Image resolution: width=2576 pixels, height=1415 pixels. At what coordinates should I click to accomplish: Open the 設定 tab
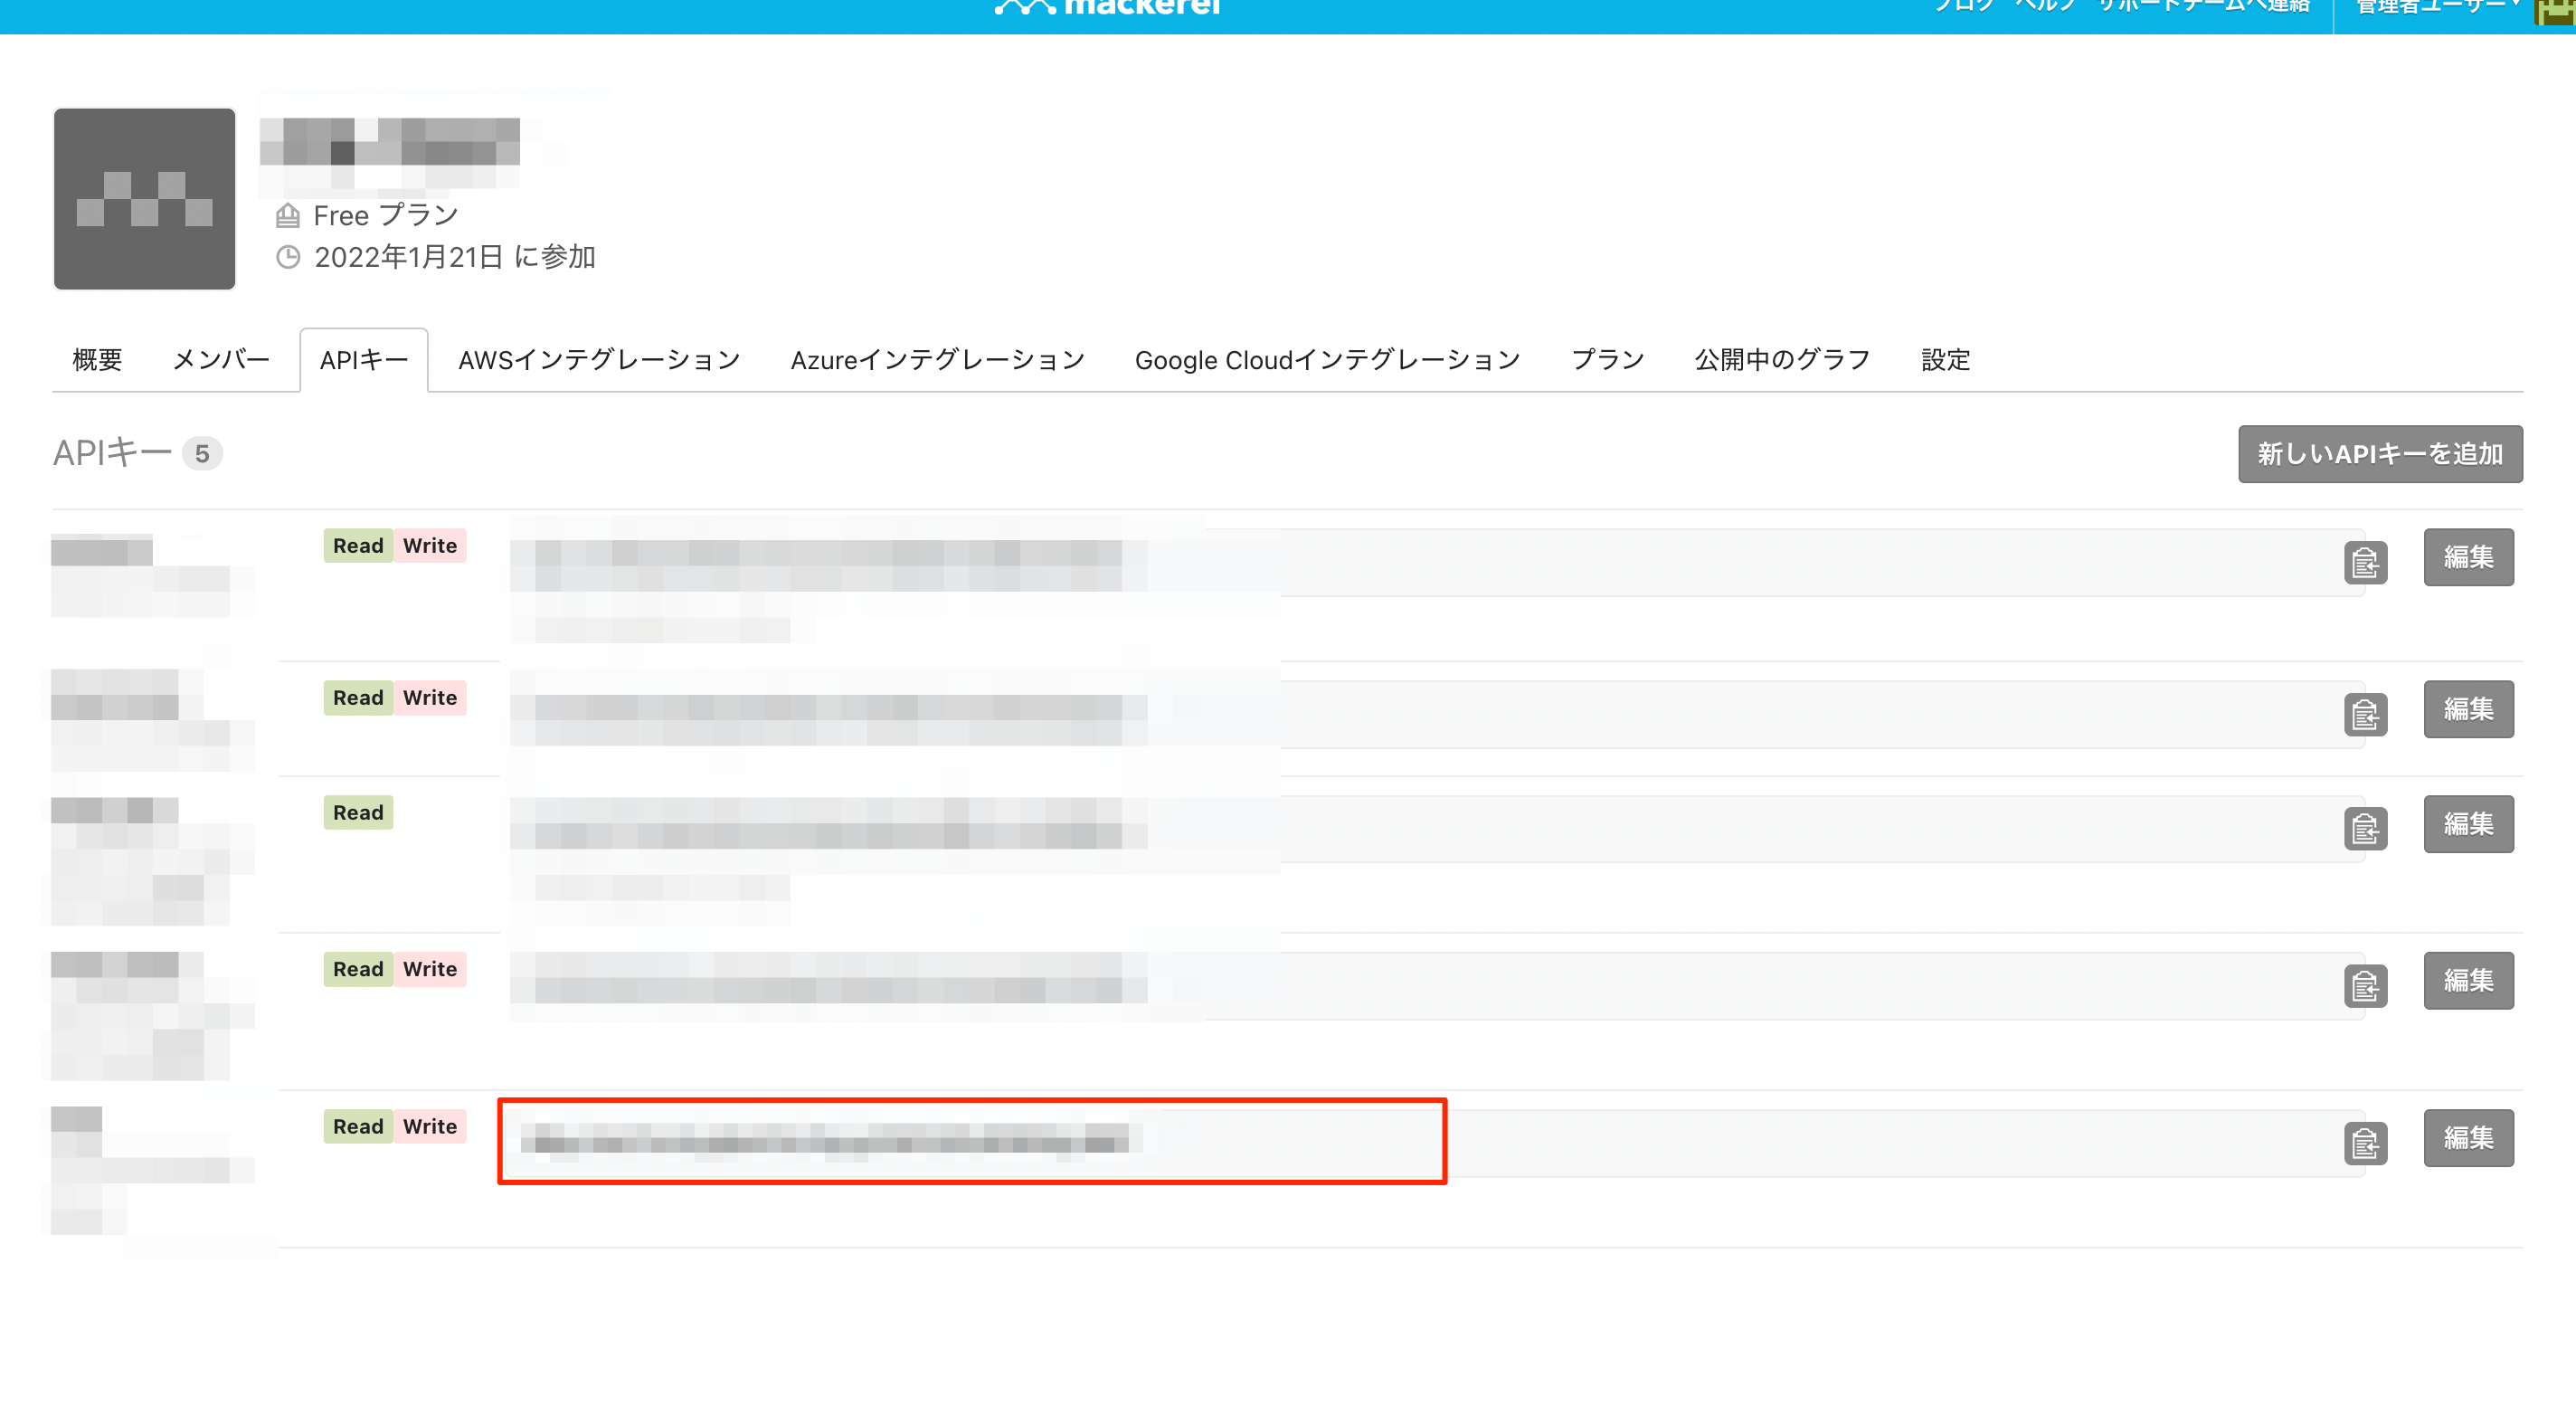coord(1945,360)
